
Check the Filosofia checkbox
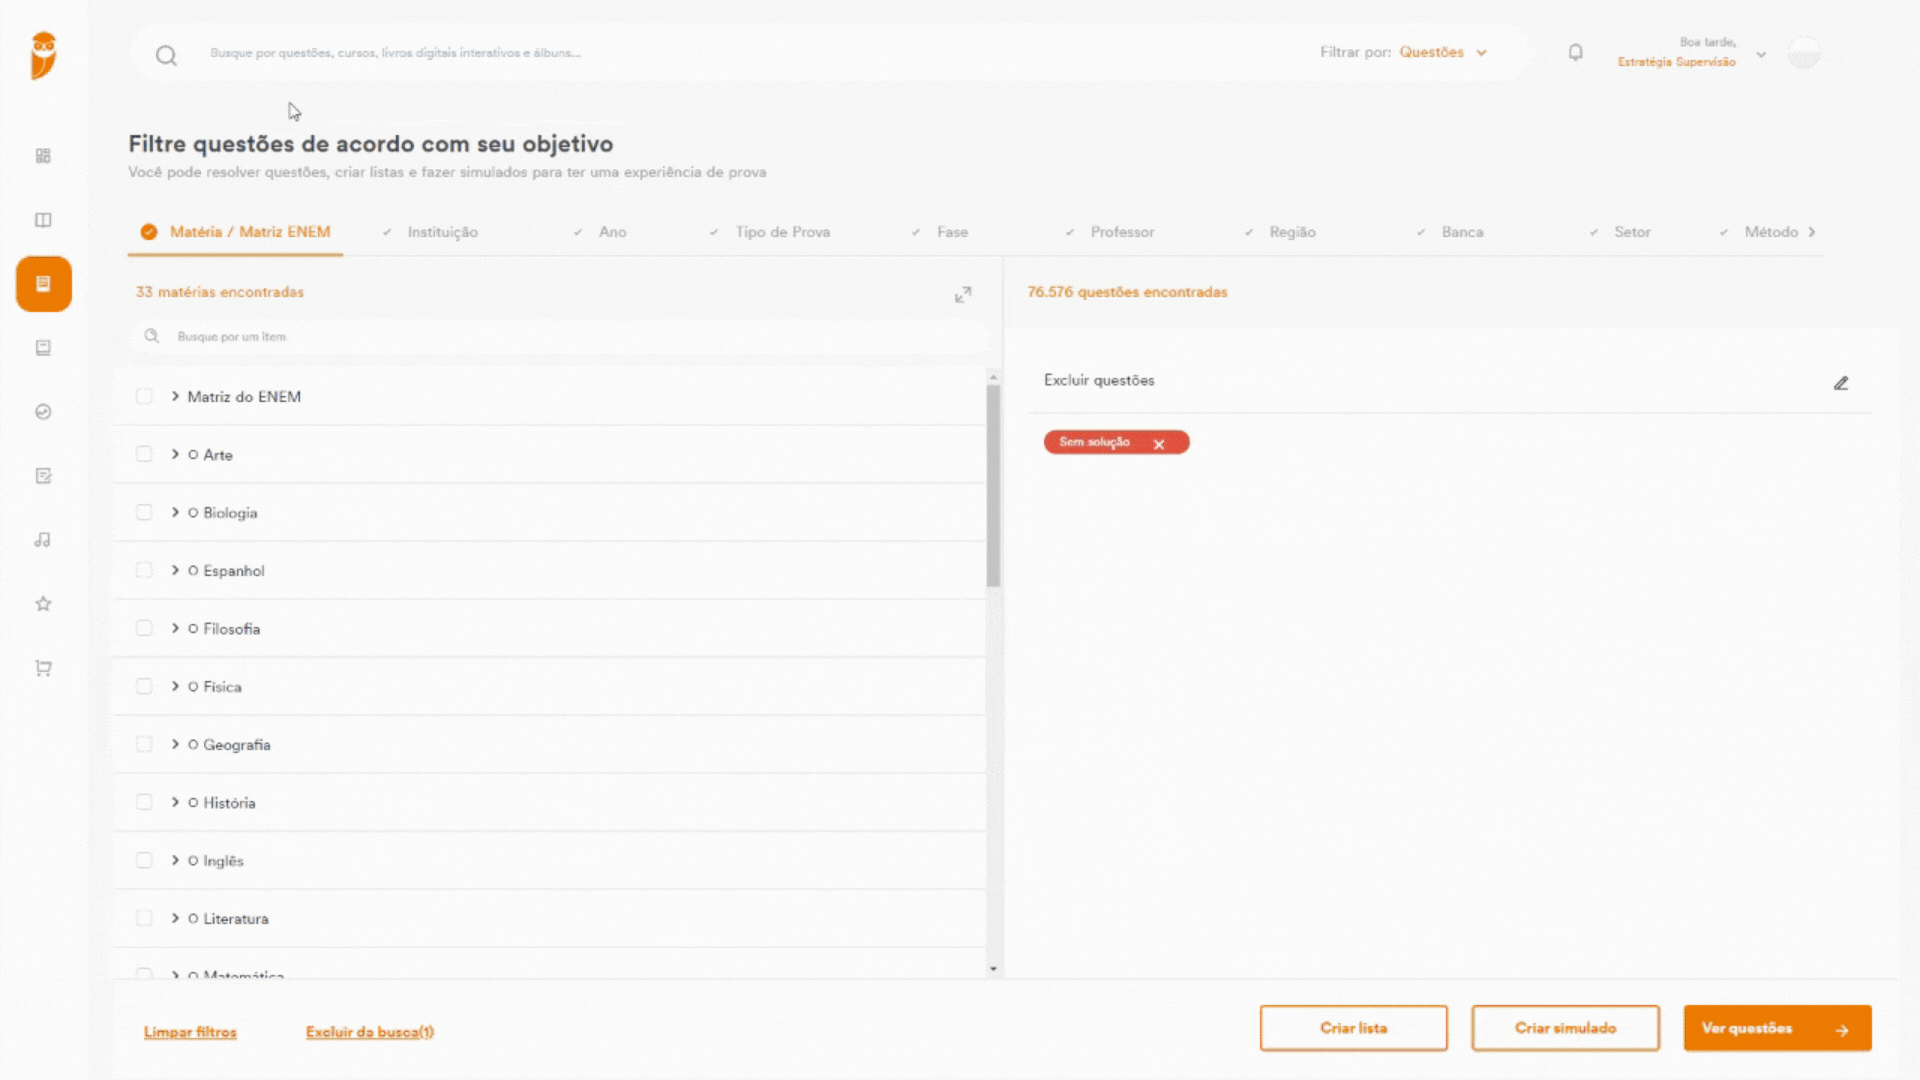click(x=144, y=628)
